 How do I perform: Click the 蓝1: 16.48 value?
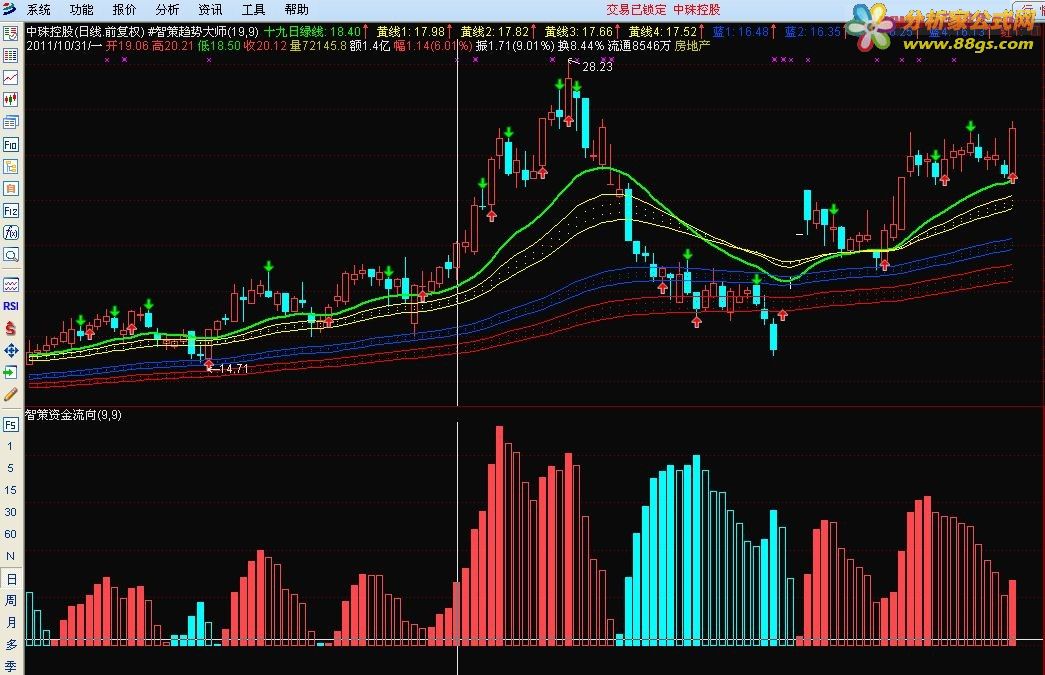[x=740, y=31]
